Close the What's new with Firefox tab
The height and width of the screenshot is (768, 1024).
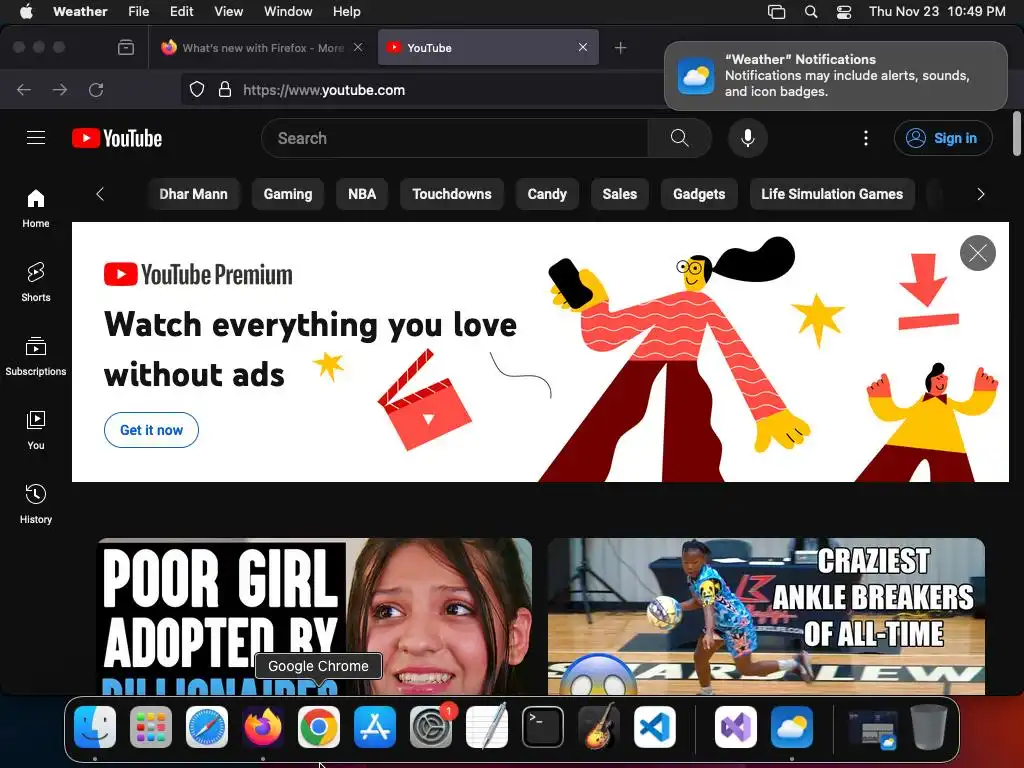tap(358, 47)
